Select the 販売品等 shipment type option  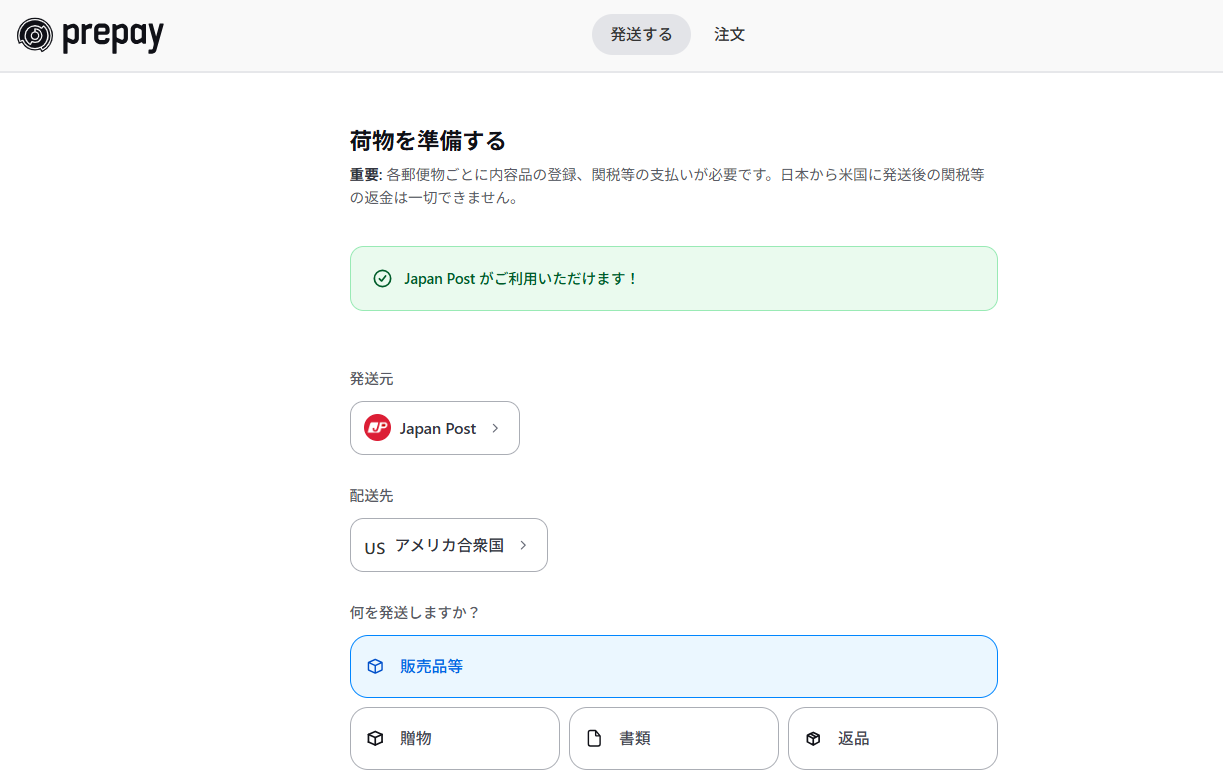[x=674, y=666]
